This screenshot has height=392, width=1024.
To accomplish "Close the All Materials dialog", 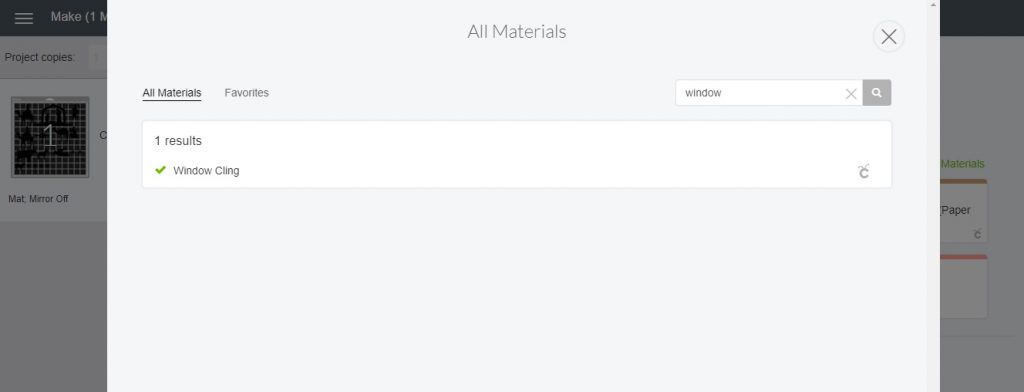I will point(888,37).
